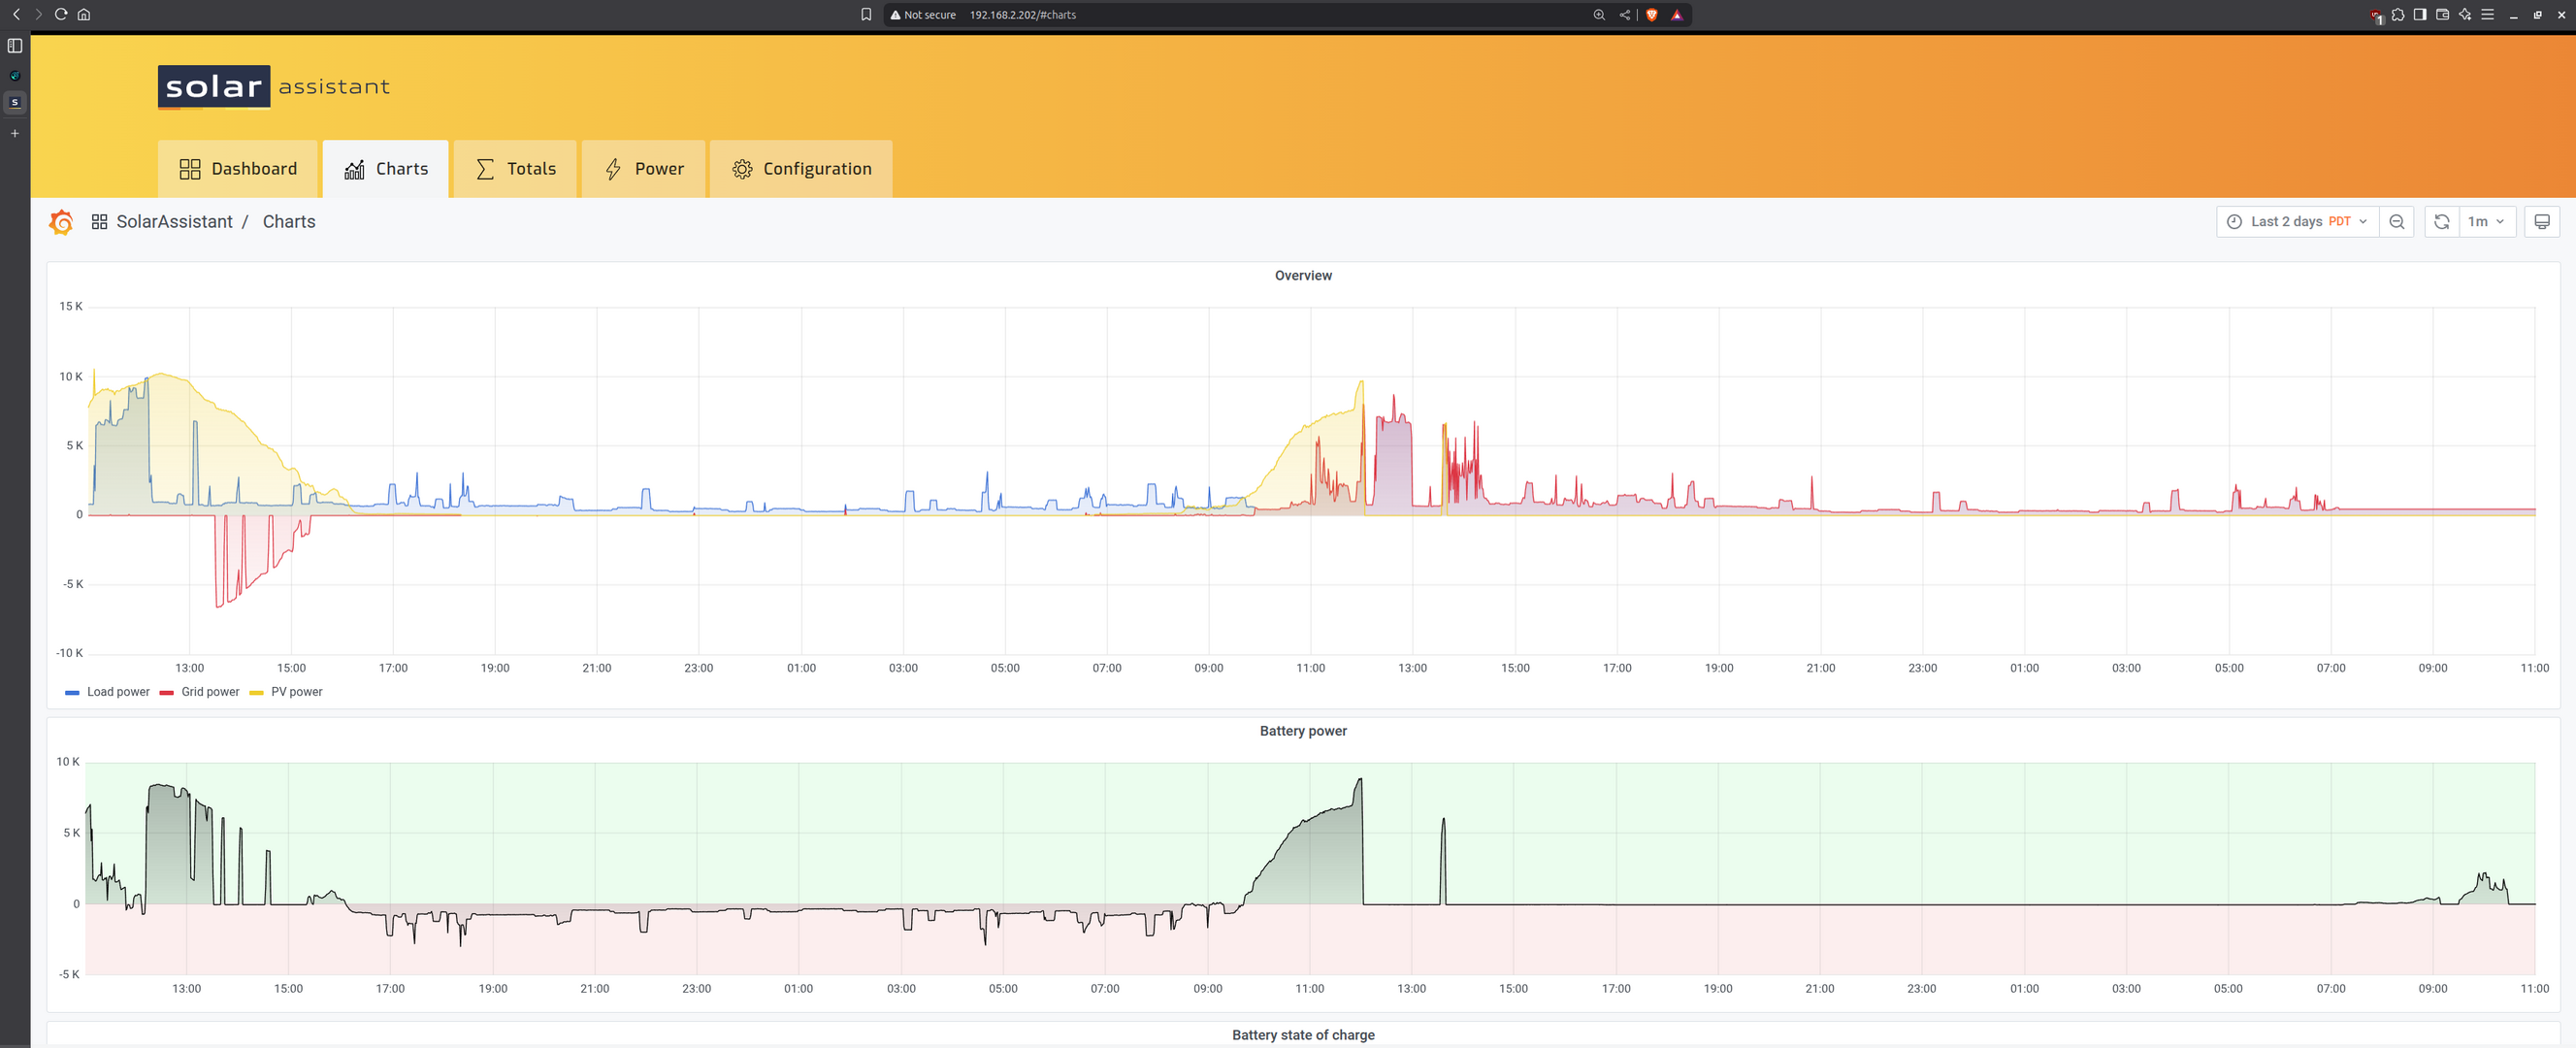Open the Brave Wallet icon
2576x1048 pixels.
[x=2442, y=15]
